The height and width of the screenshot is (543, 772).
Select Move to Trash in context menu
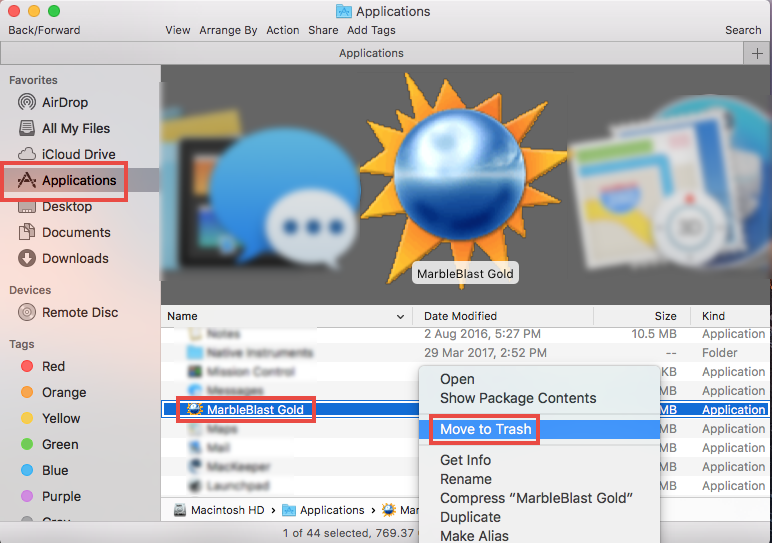coord(539,429)
